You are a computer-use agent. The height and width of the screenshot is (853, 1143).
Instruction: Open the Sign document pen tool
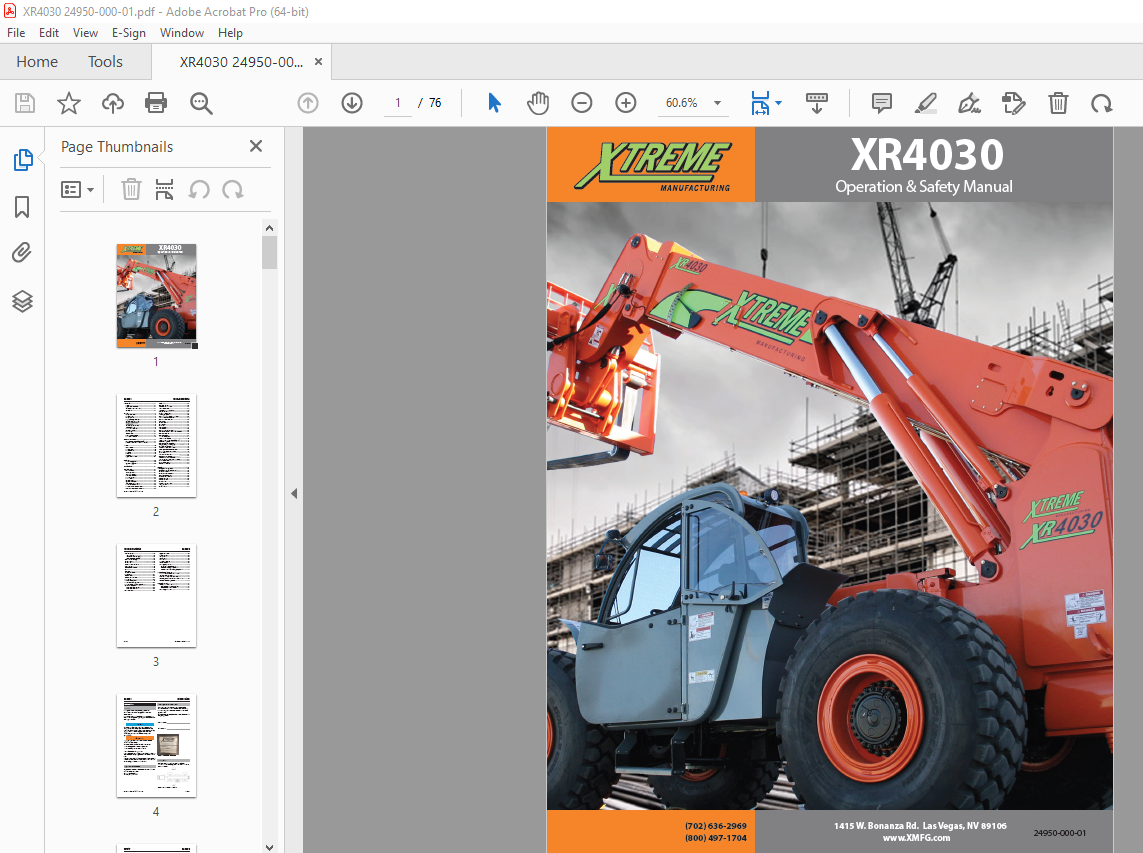pos(970,103)
